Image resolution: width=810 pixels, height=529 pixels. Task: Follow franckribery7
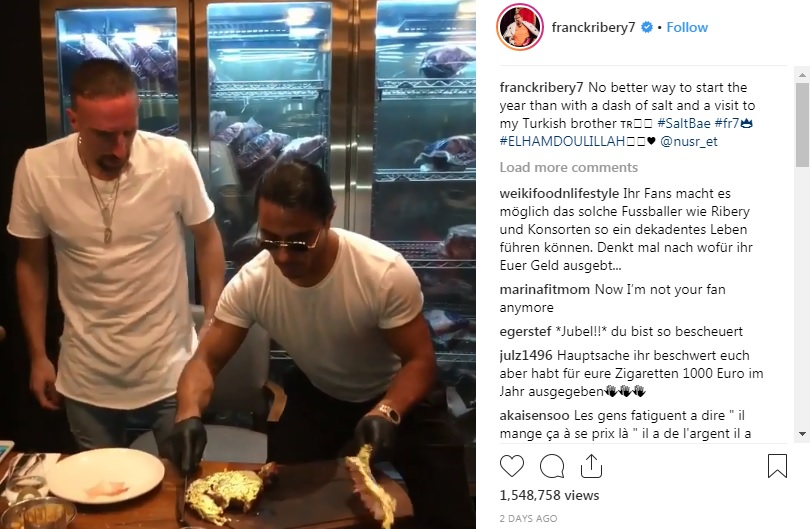click(x=687, y=27)
